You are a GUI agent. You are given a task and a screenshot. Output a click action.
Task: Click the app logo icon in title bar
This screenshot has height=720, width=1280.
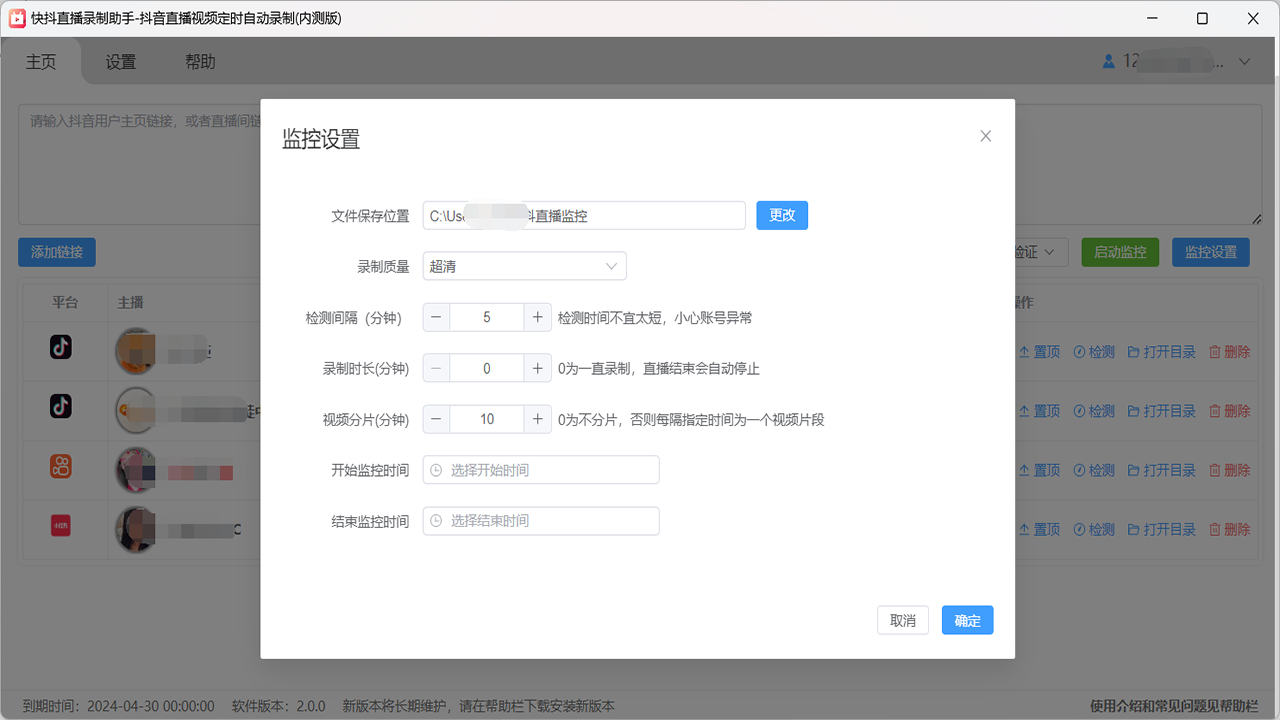pos(17,18)
